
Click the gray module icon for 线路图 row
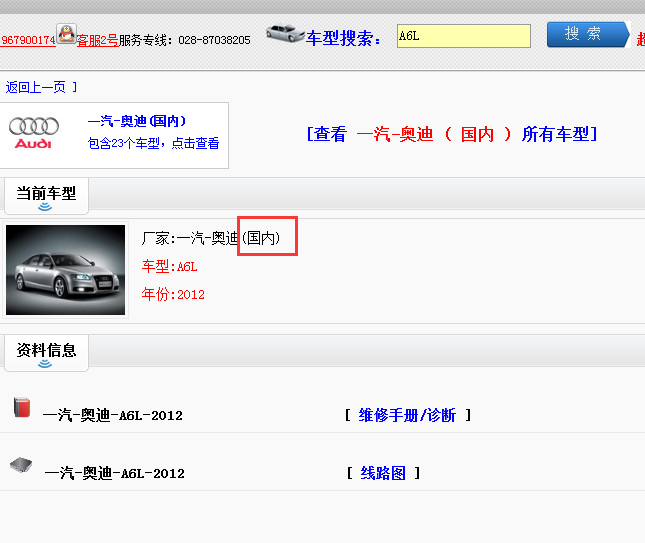tap(21, 465)
